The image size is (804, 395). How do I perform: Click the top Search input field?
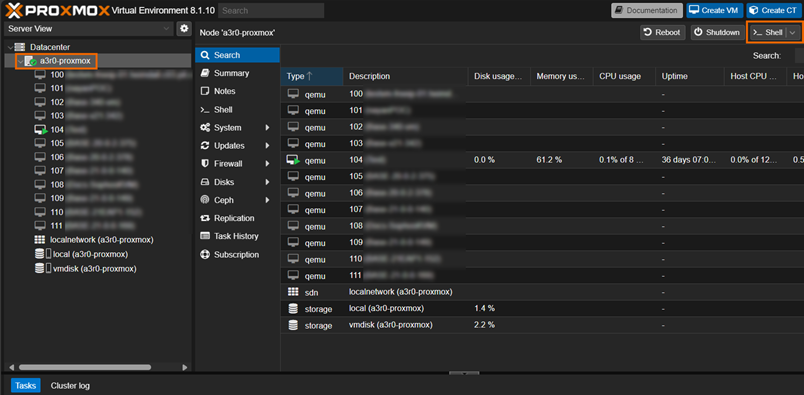click(271, 10)
